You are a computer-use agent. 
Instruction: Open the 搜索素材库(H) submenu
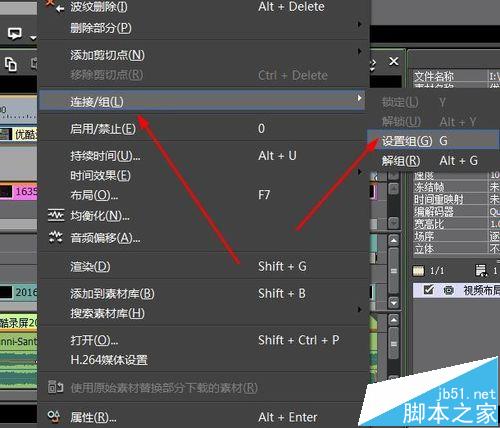coord(203,313)
